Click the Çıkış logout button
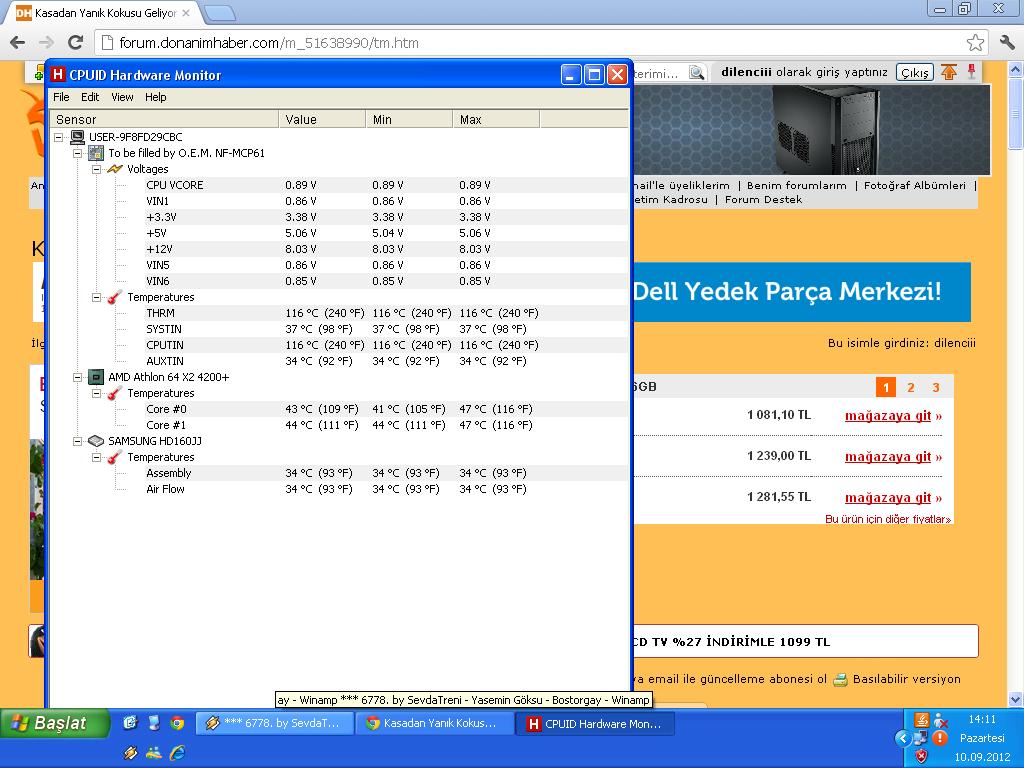 (914, 72)
